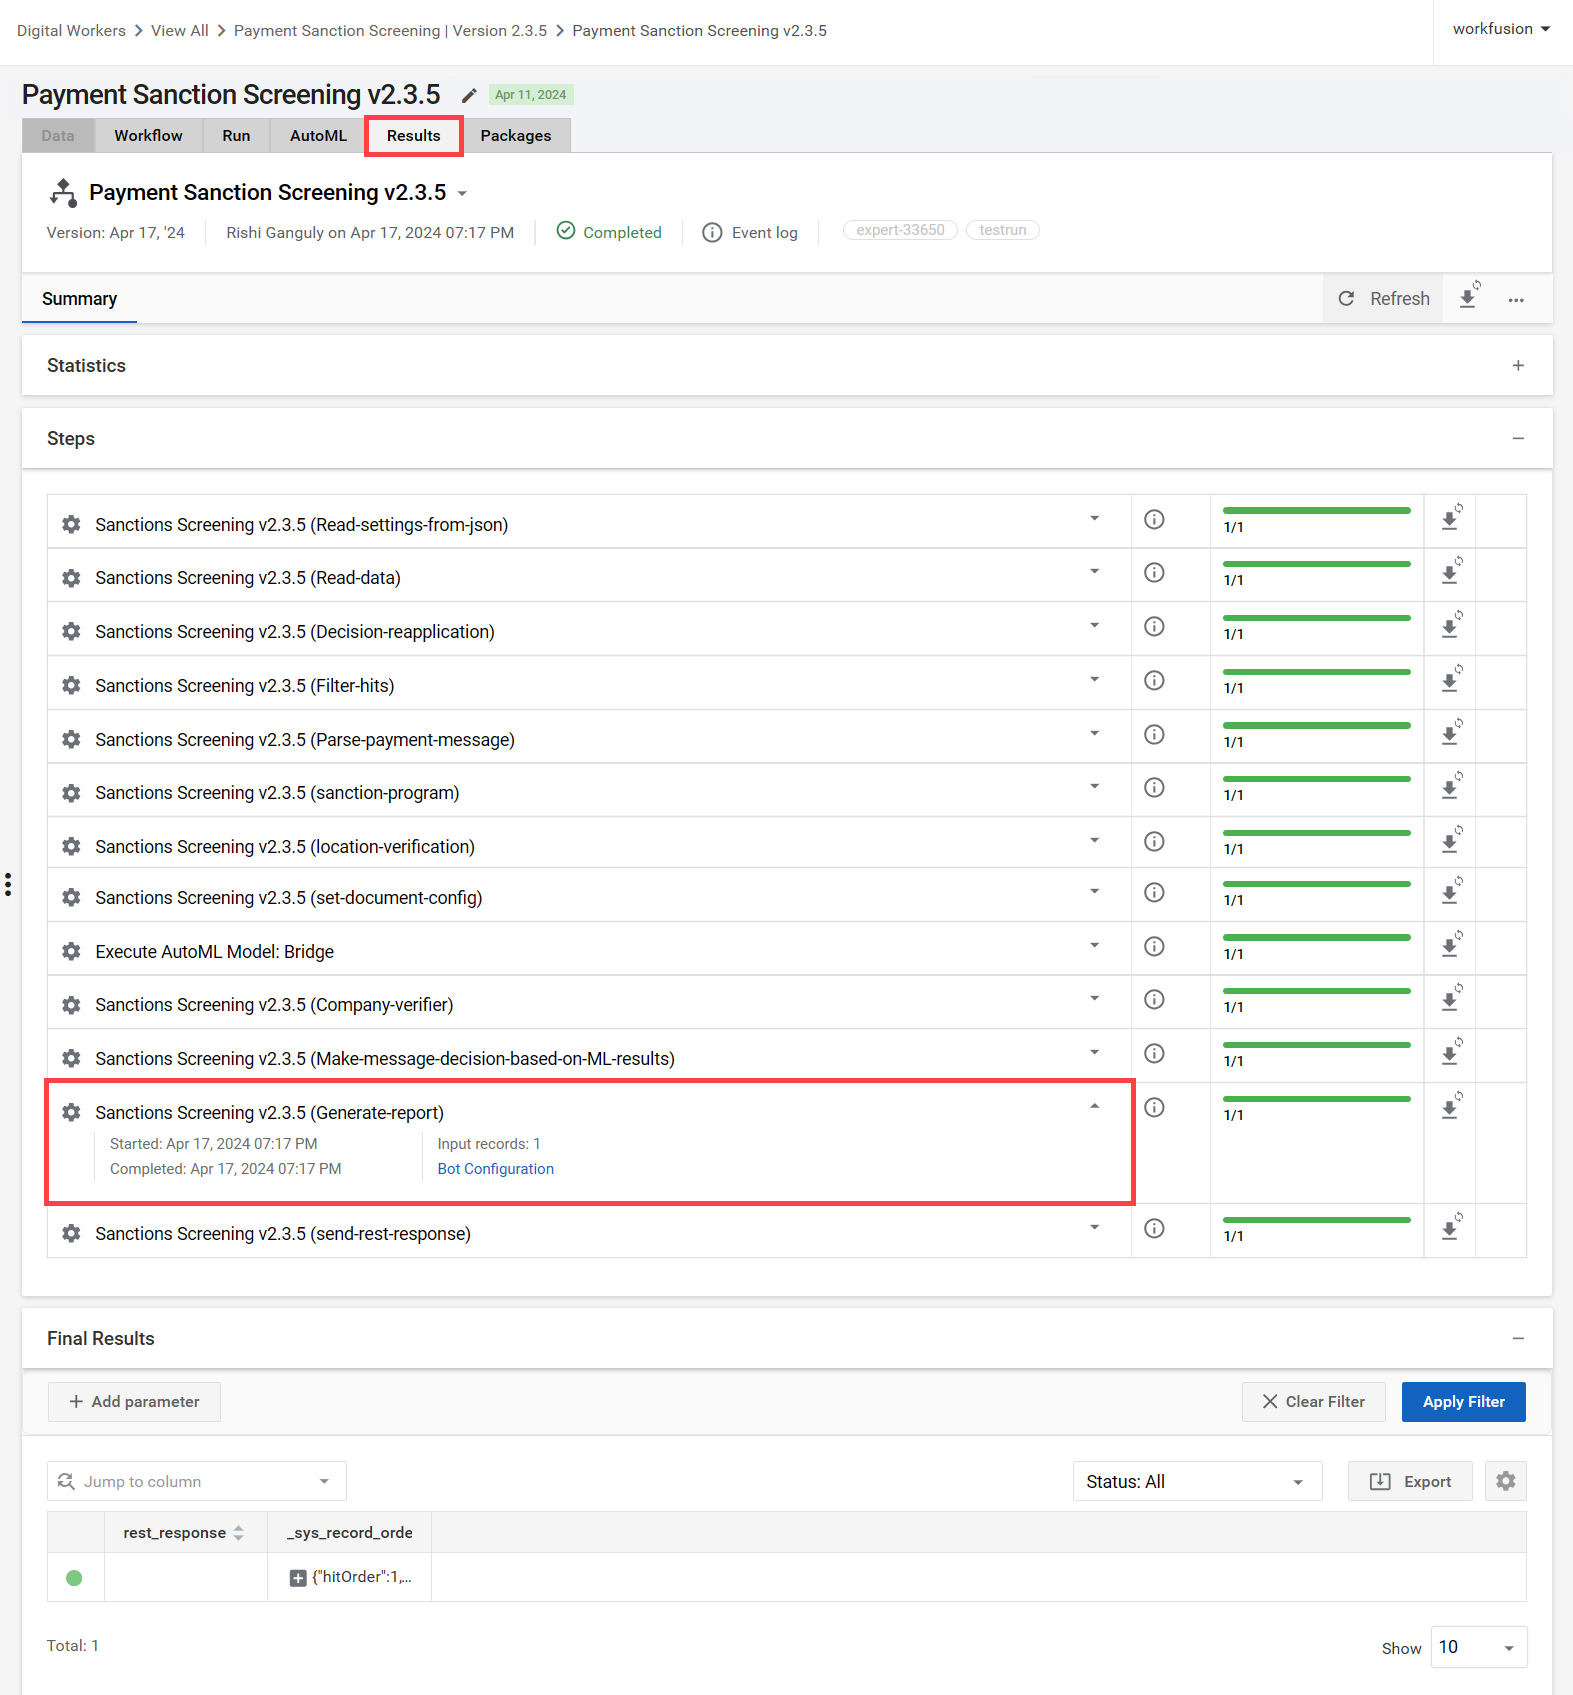
Task: Expand the Parse-payment-message step details
Action: (1094, 733)
